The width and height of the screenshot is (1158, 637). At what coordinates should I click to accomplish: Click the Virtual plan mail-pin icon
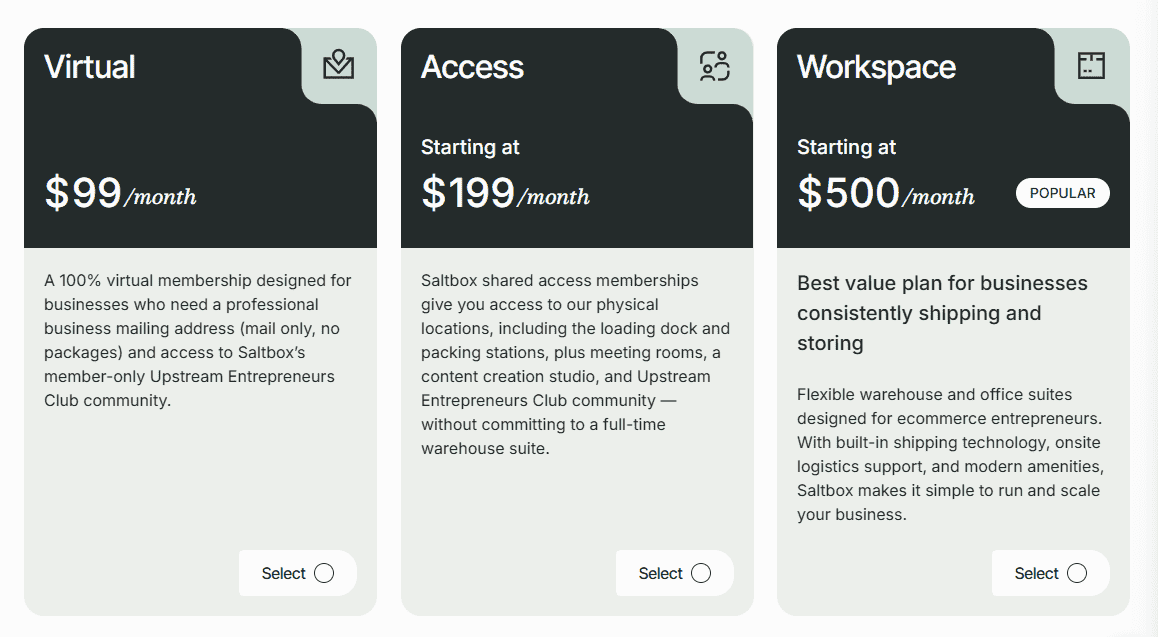click(x=339, y=66)
